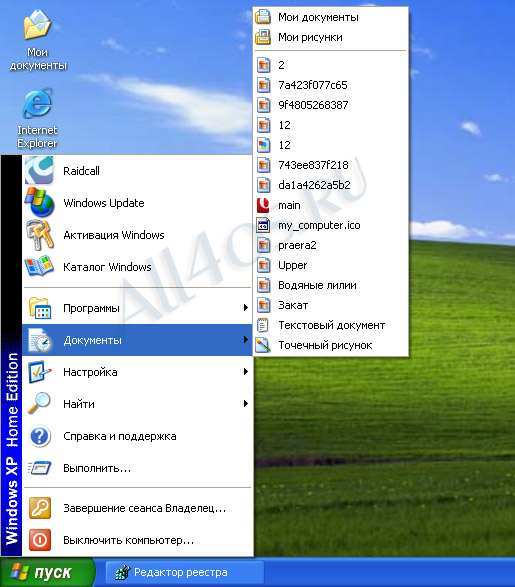Click the highlighted Документы label

[x=92, y=340]
